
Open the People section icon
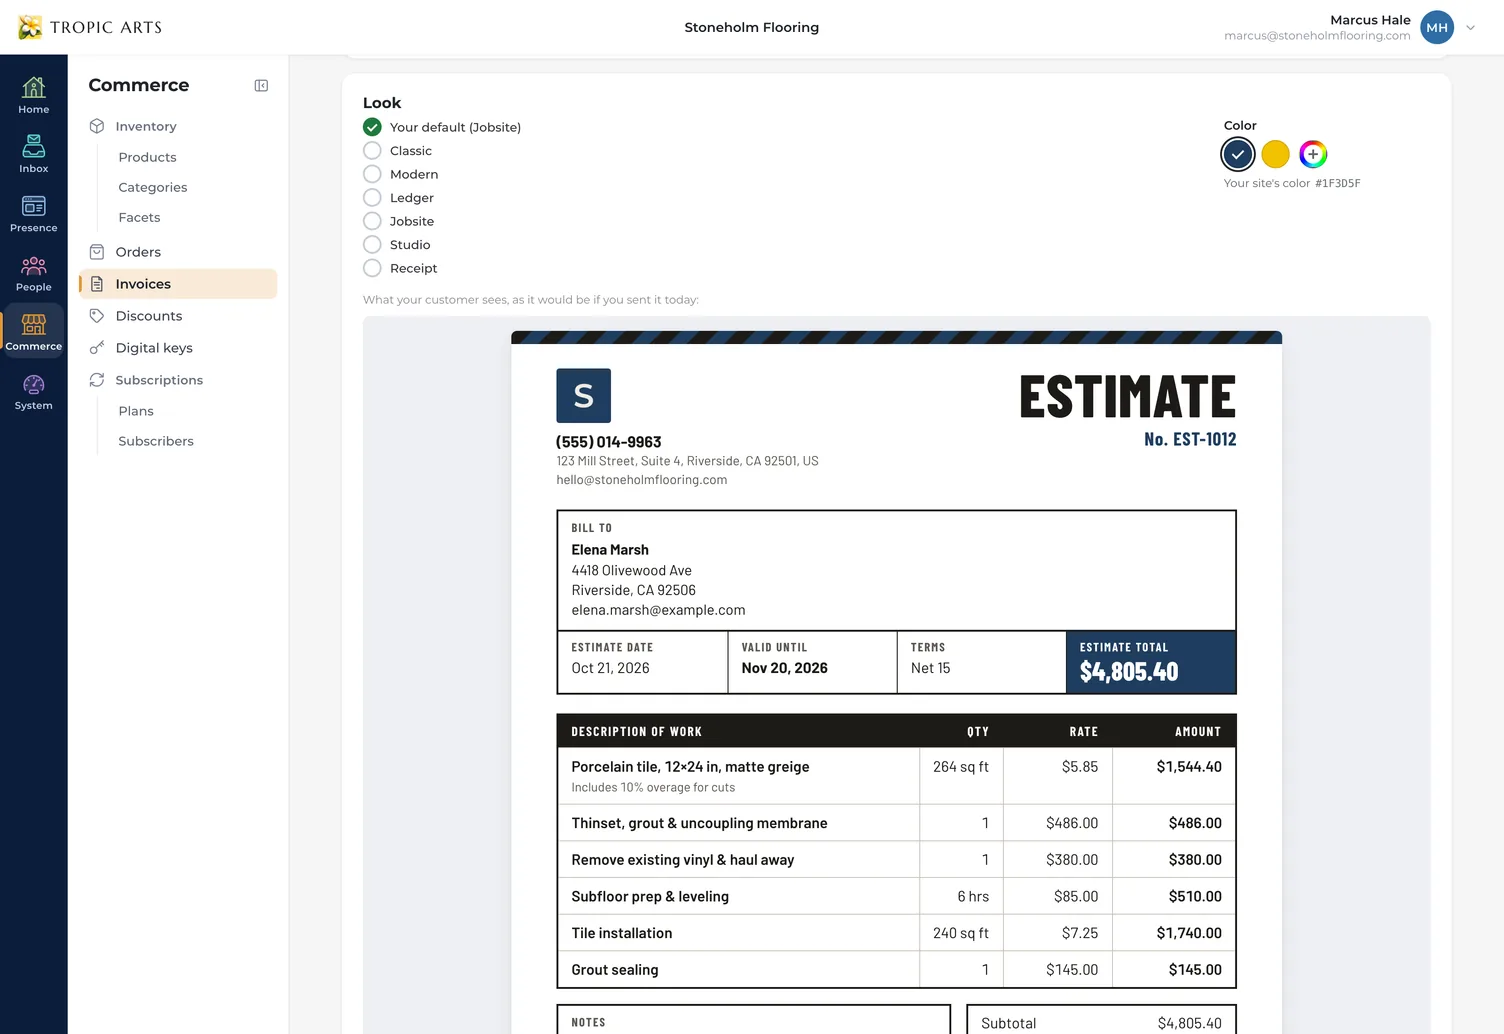[x=33, y=265]
